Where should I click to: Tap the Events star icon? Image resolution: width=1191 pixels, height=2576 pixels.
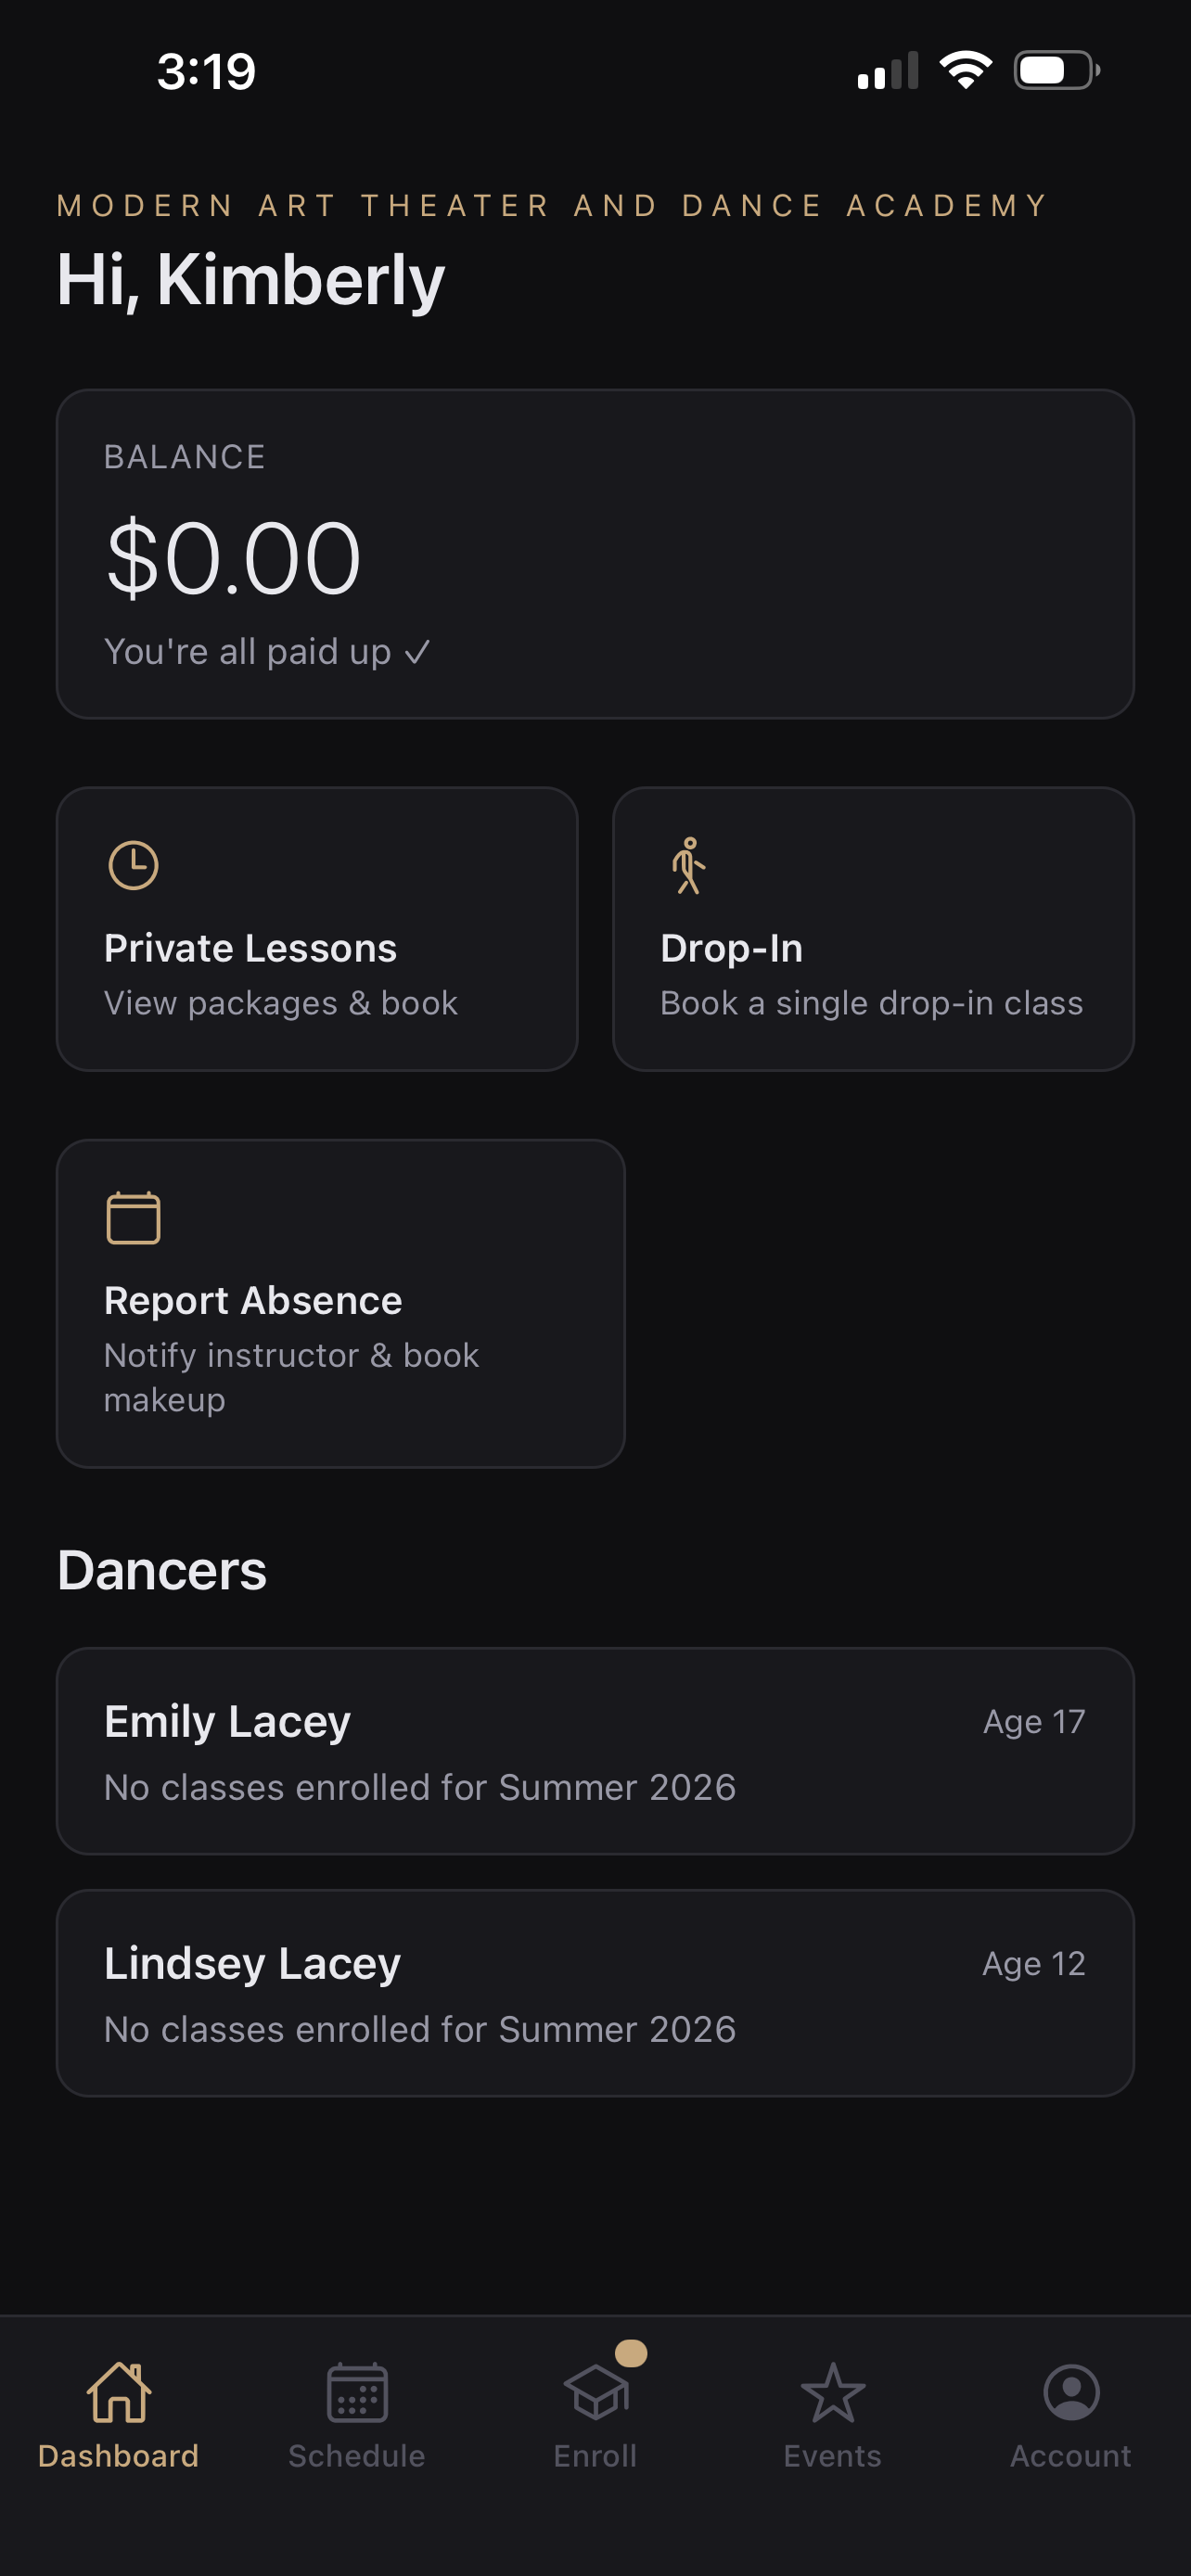point(833,2393)
